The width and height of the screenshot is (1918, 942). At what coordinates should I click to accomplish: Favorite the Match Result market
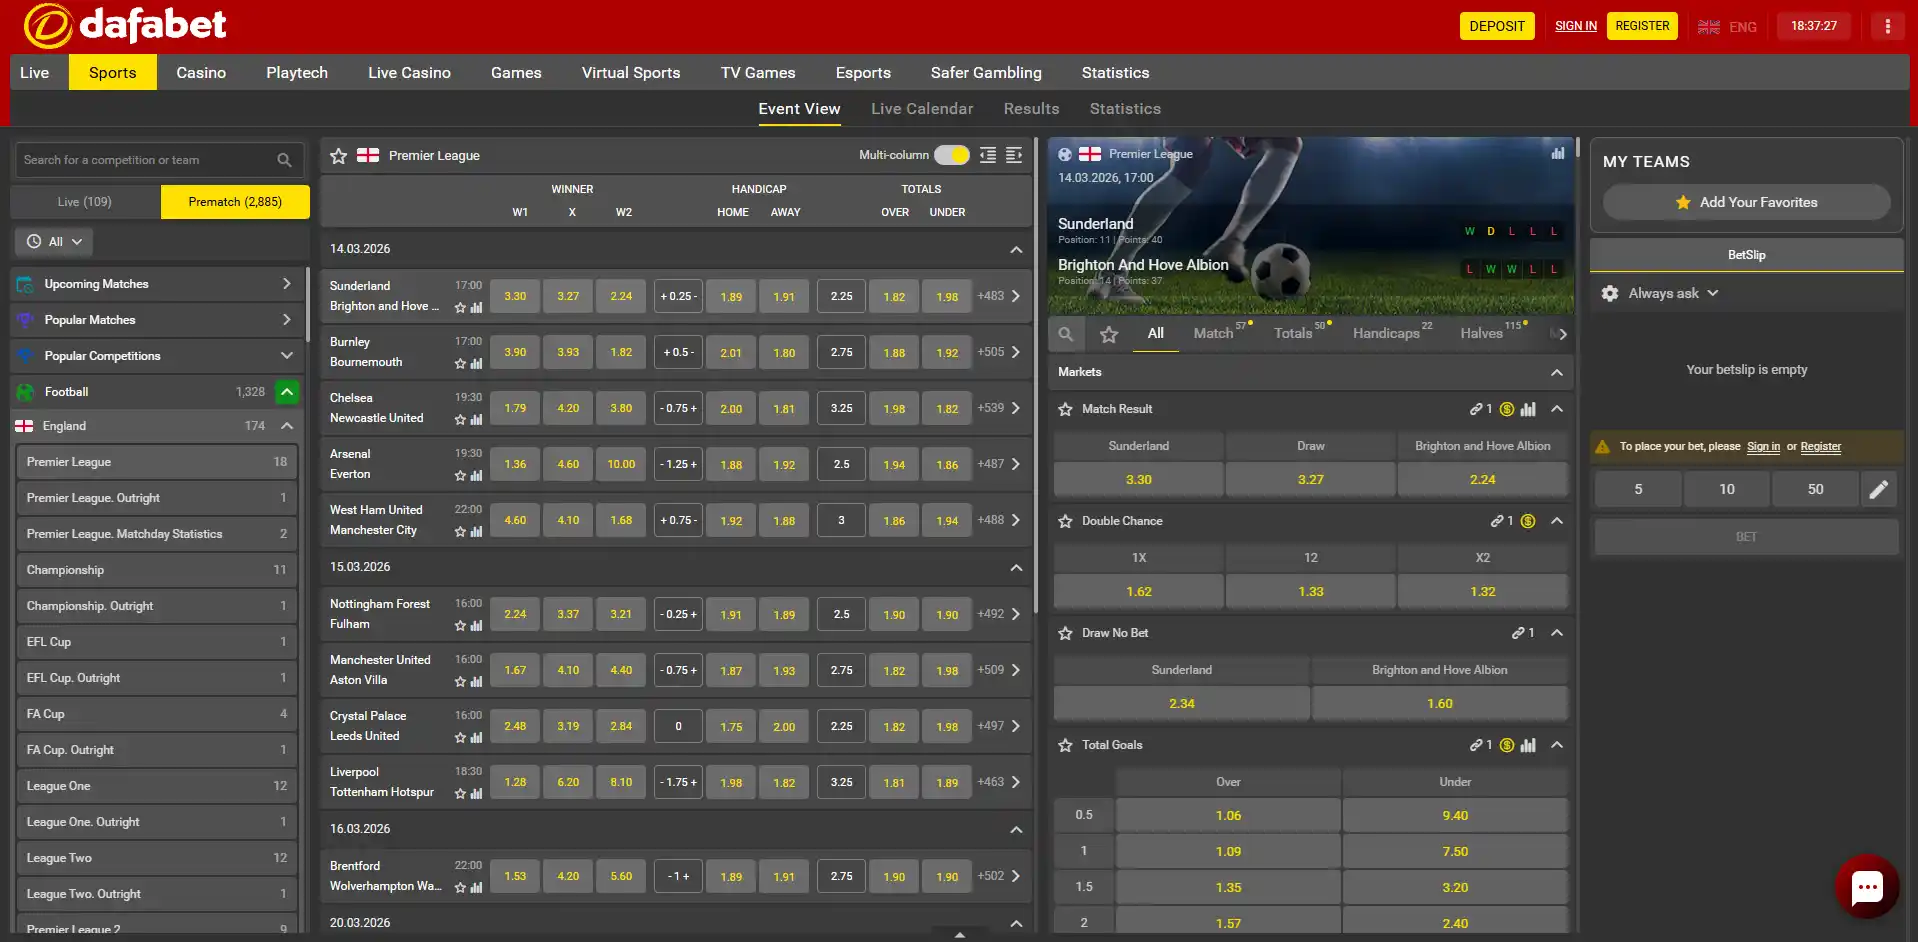[1066, 409]
